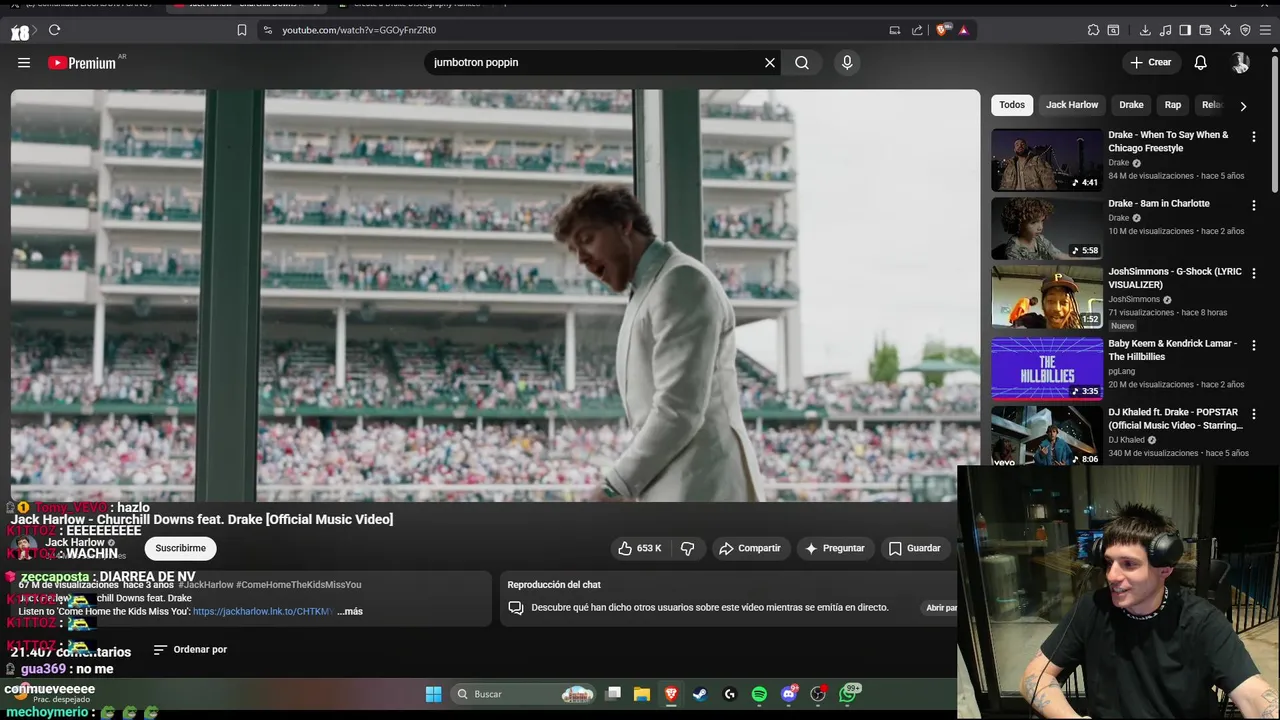Open Spotify from the taskbar
The width and height of the screenshot is (1280, 720).
click(x=759, y=694)
